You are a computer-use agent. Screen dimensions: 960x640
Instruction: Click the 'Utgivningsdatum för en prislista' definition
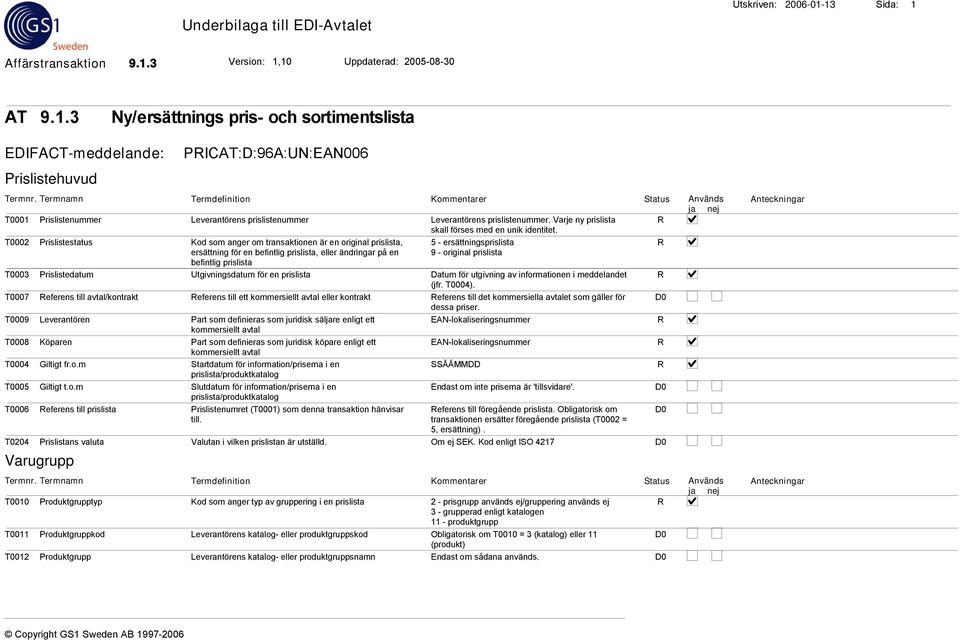(x=250, y=275)
